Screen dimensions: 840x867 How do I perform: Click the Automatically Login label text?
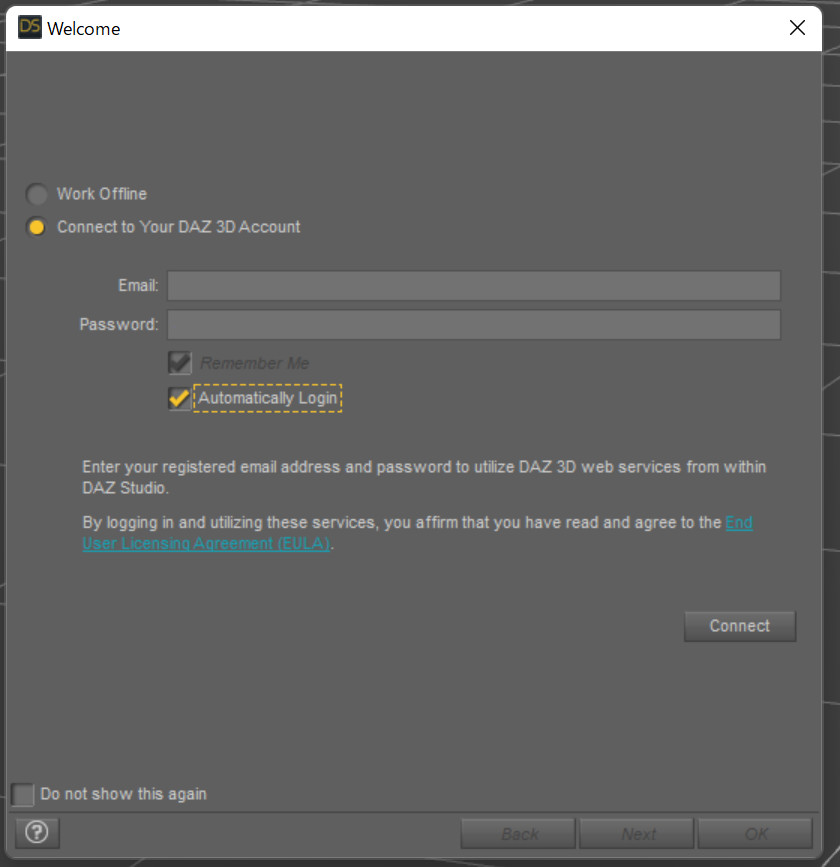point(268,398)
